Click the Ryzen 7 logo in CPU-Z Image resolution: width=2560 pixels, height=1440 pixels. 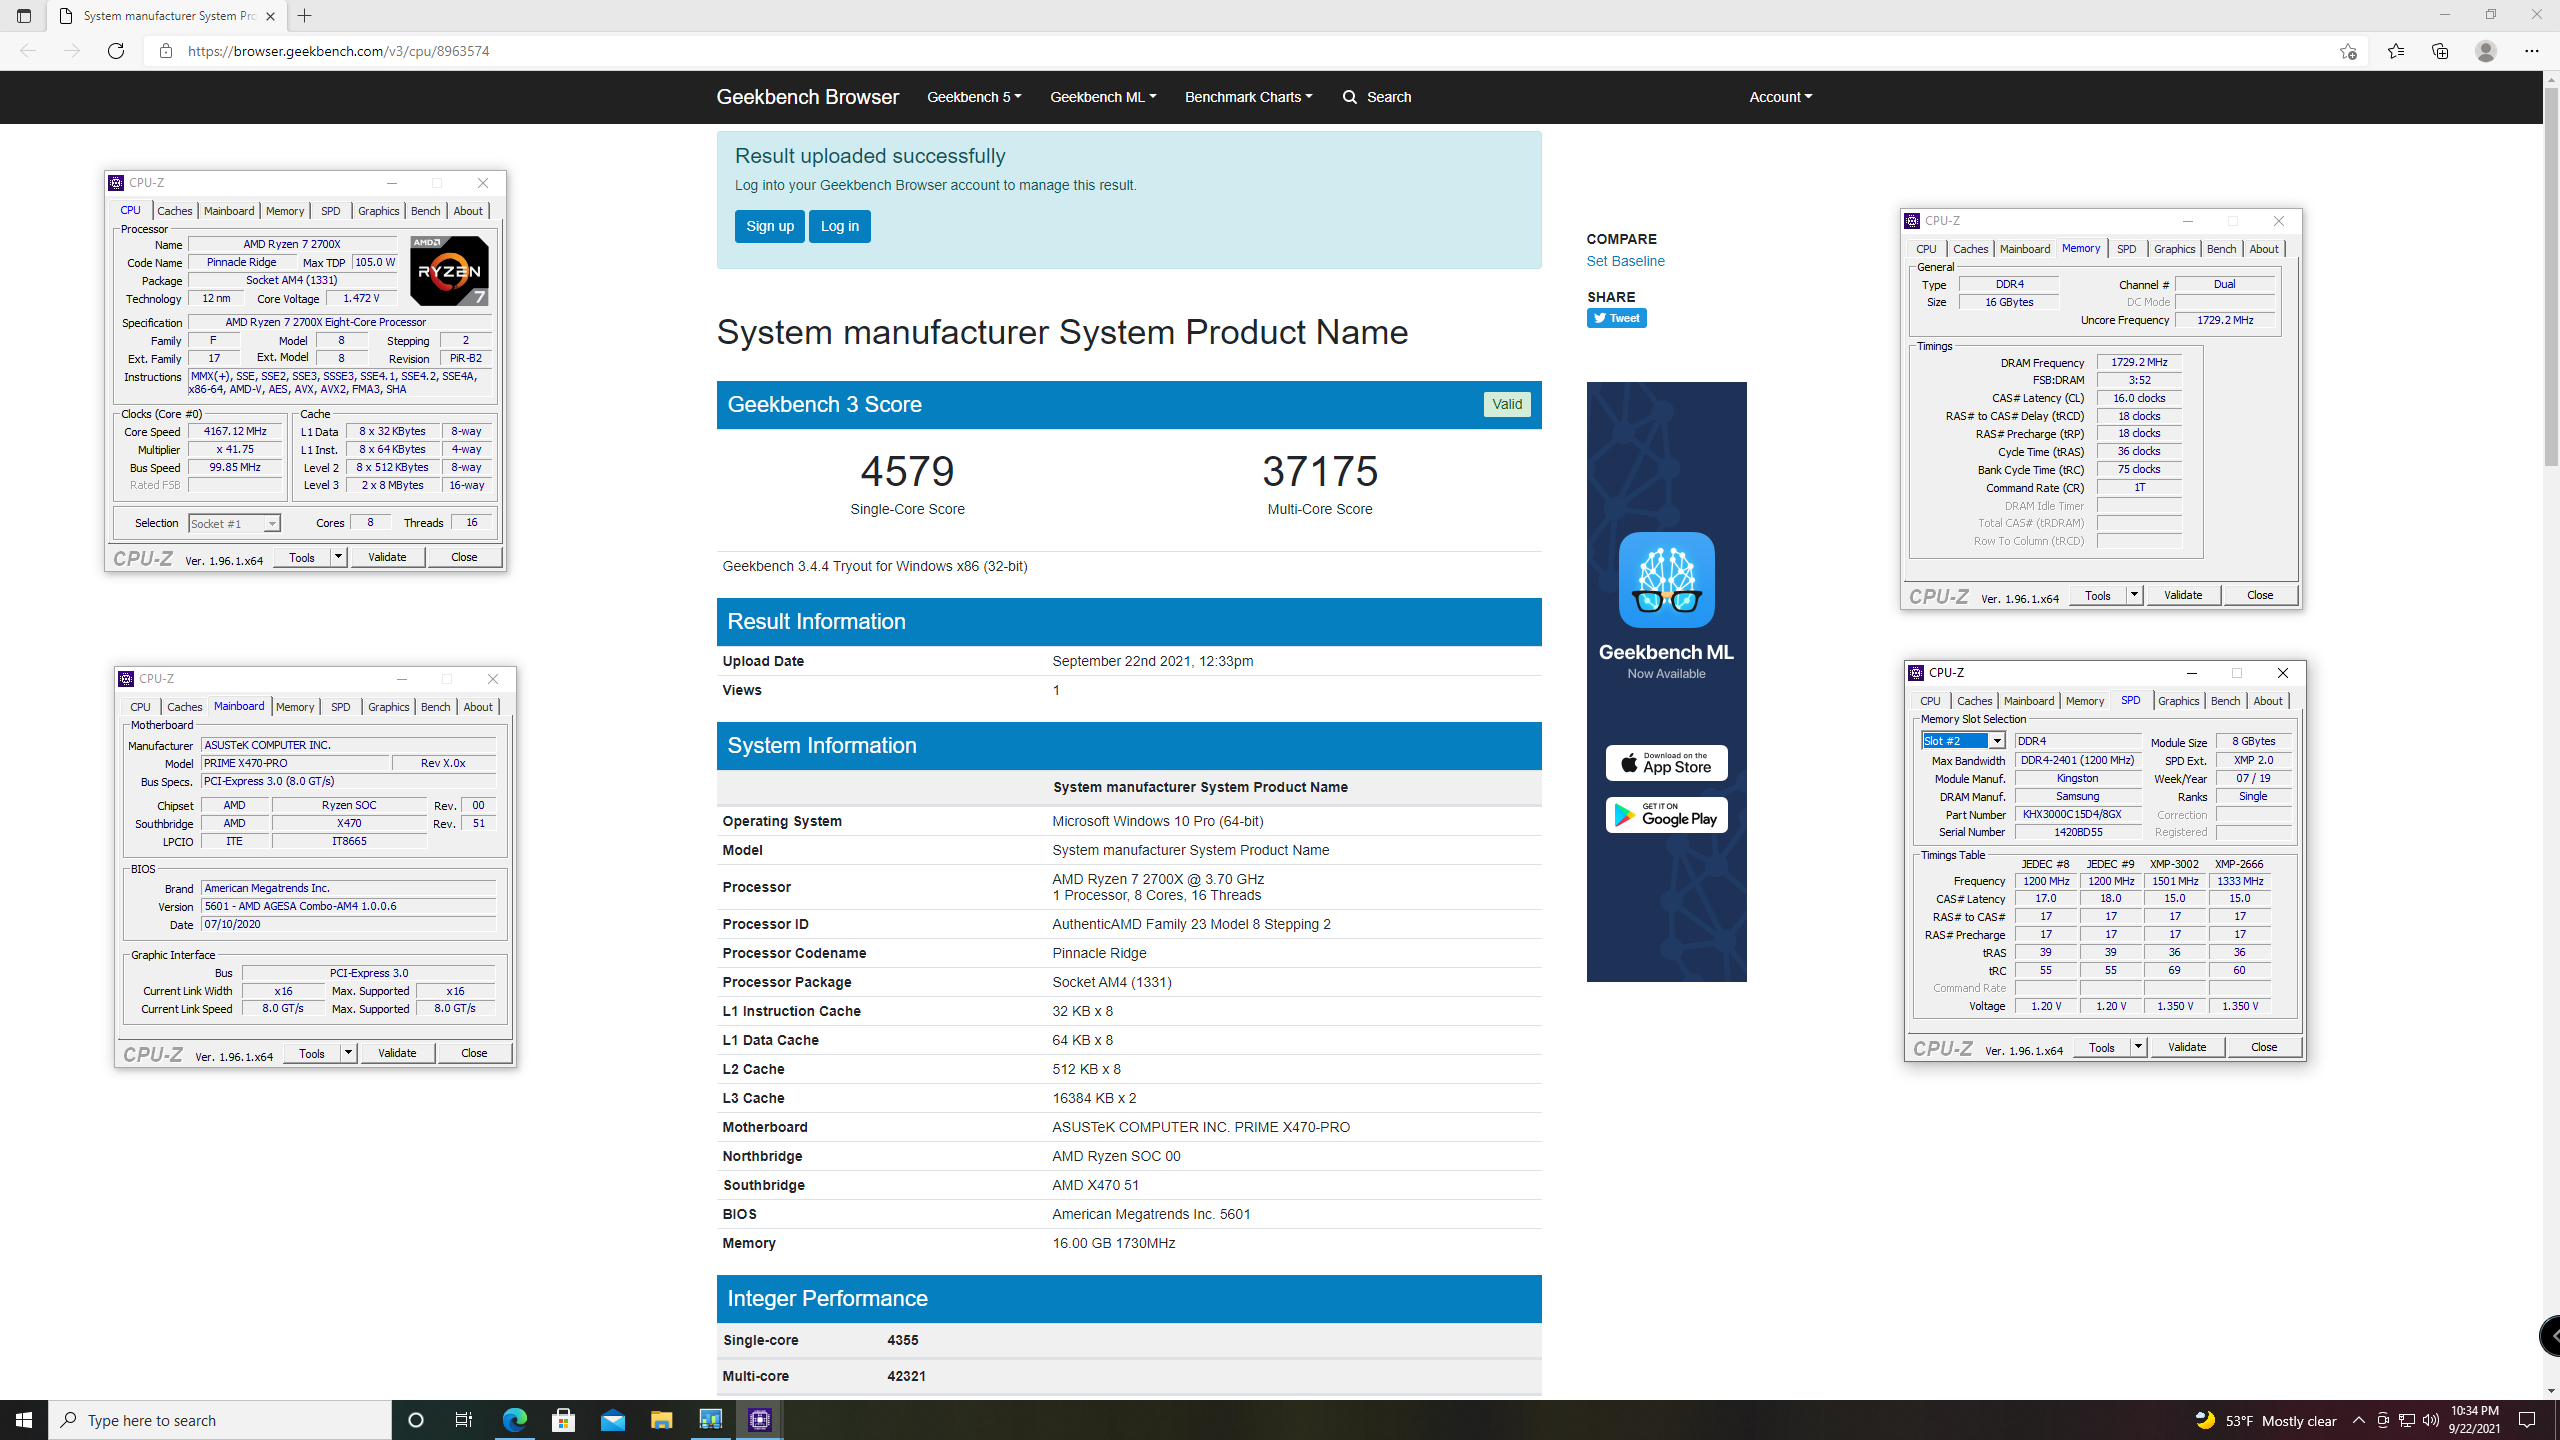[449, 271]
